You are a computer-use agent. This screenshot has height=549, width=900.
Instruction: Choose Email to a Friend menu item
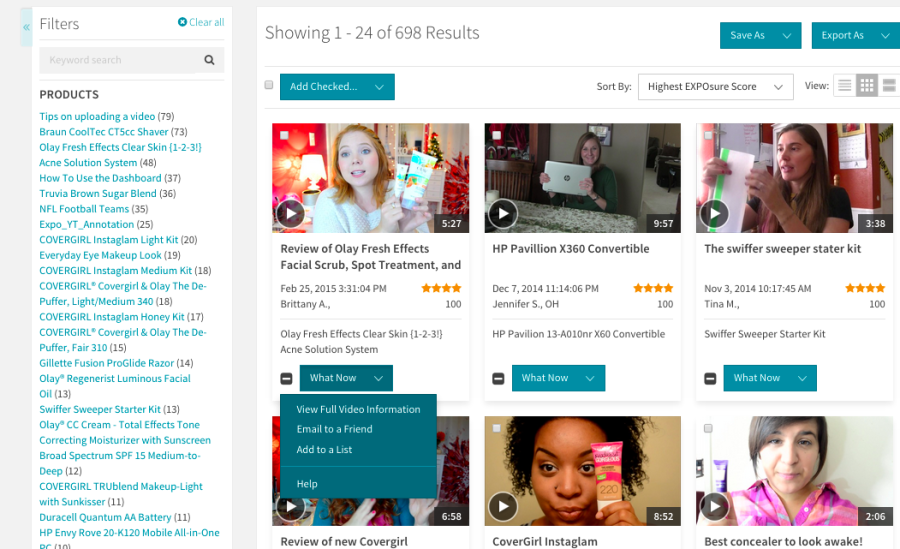(x=334, y=429)
